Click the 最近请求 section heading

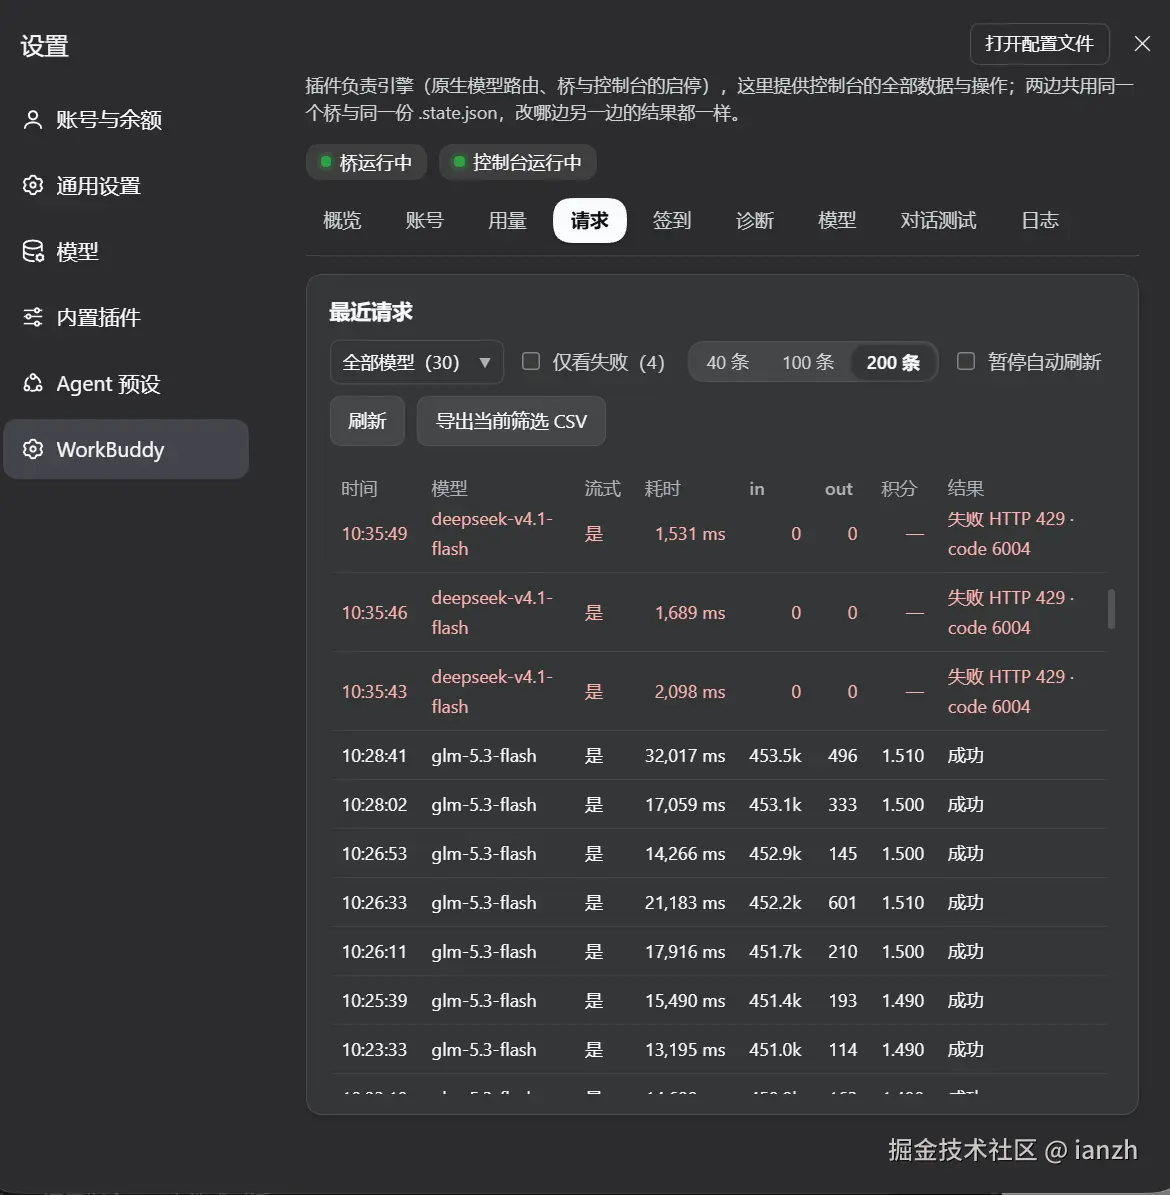[371, 312]
